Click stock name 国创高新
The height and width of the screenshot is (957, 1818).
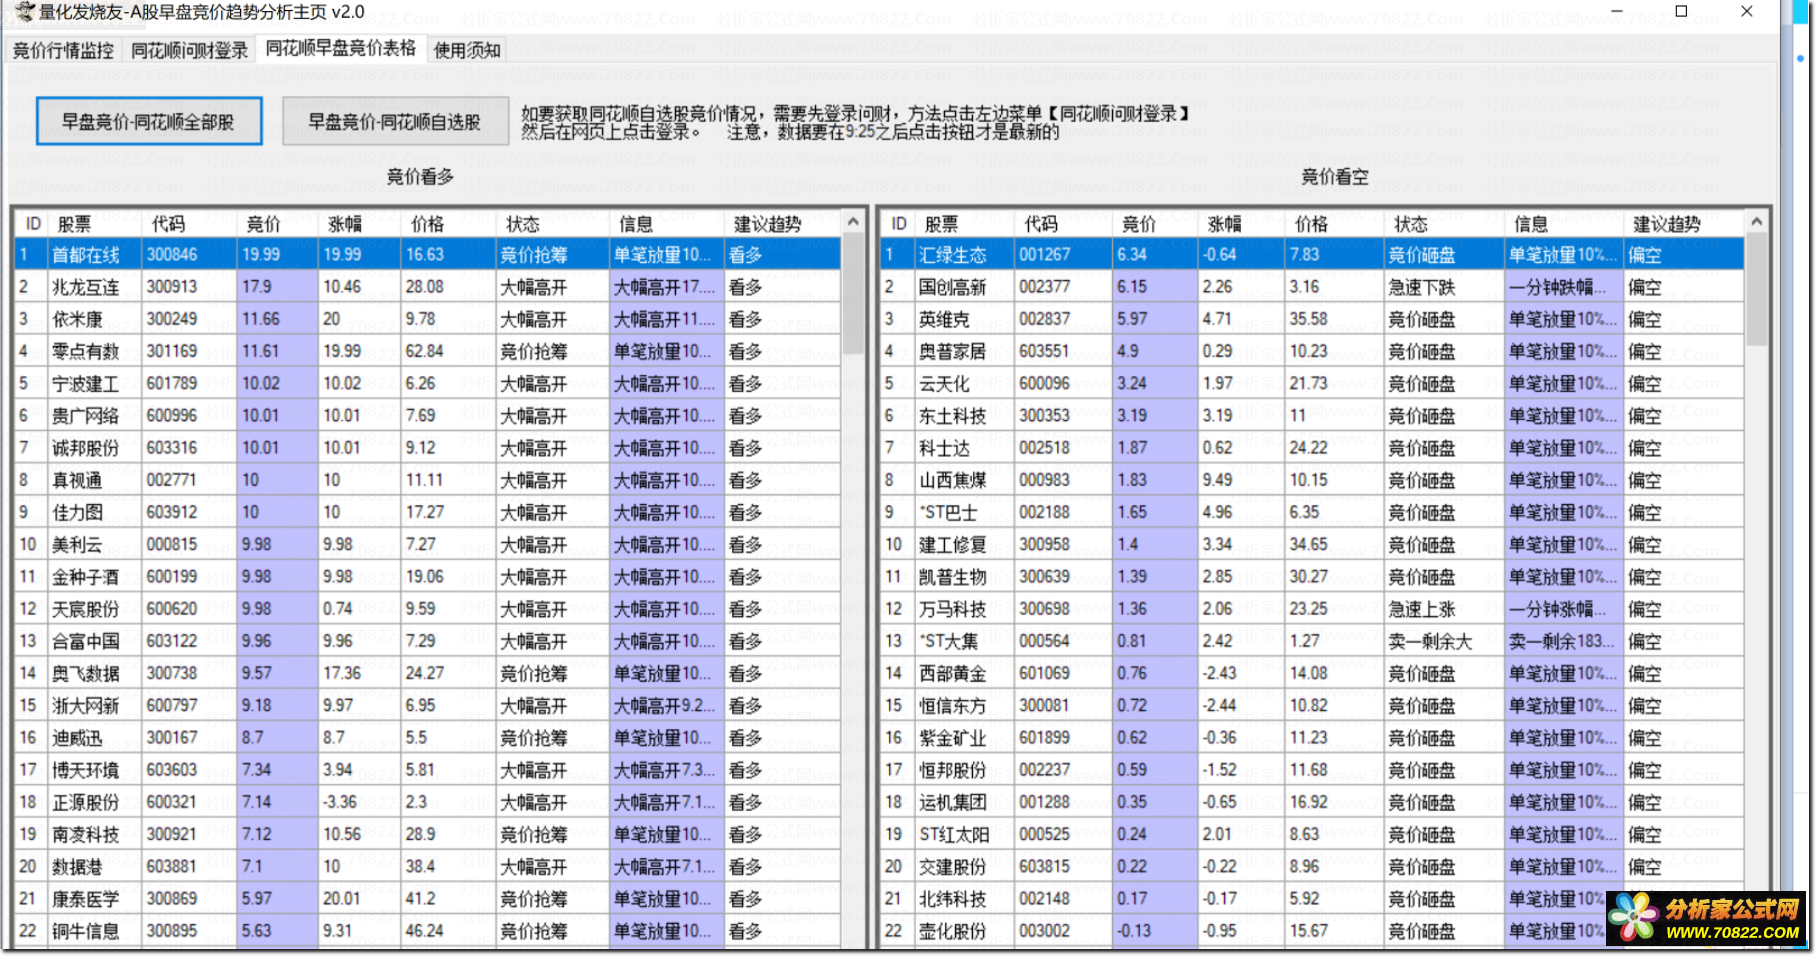coord(952,287)
